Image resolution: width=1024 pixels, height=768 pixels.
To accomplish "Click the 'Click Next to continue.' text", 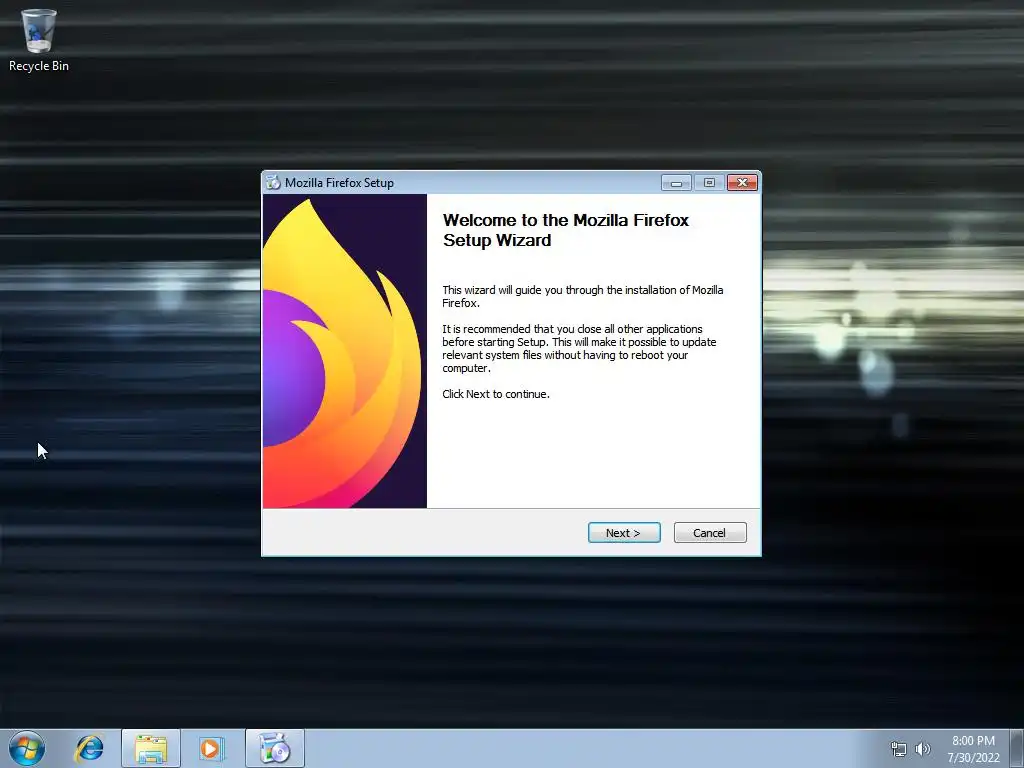I will click(x=496, y=394).
